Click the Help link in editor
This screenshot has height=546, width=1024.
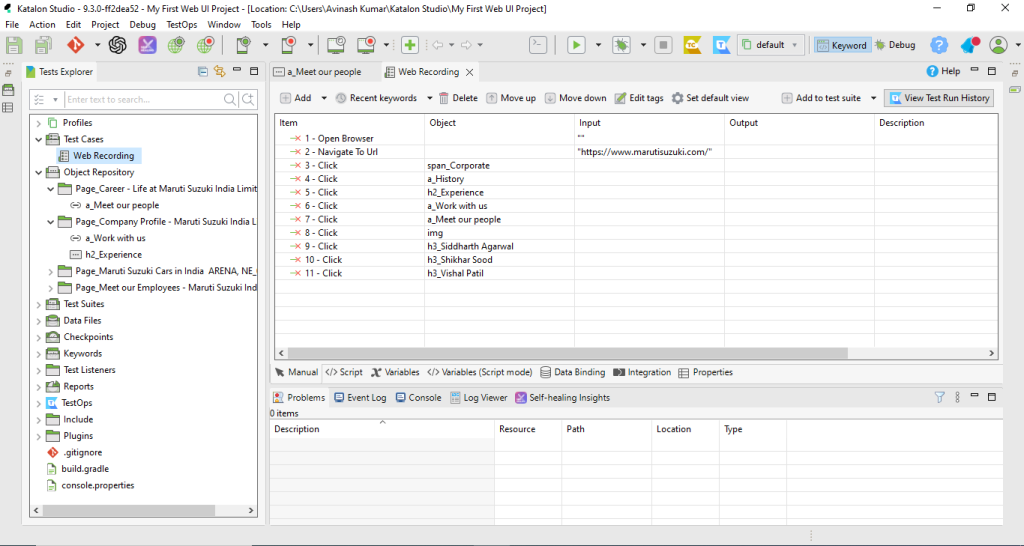click(944, 71)
